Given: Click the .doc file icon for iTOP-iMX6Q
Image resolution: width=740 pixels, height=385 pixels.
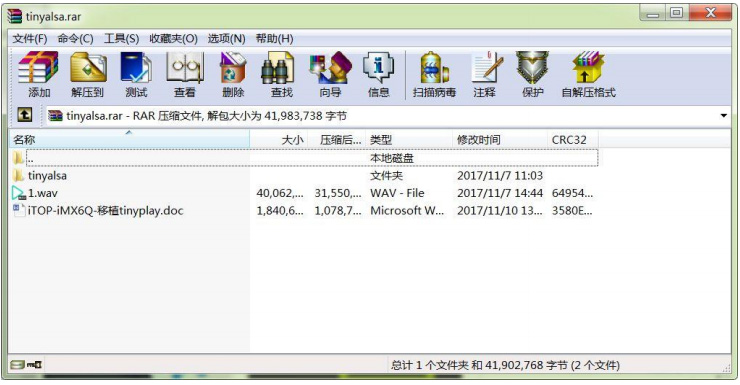Looking at the screenshot, I should click(19, 210).
